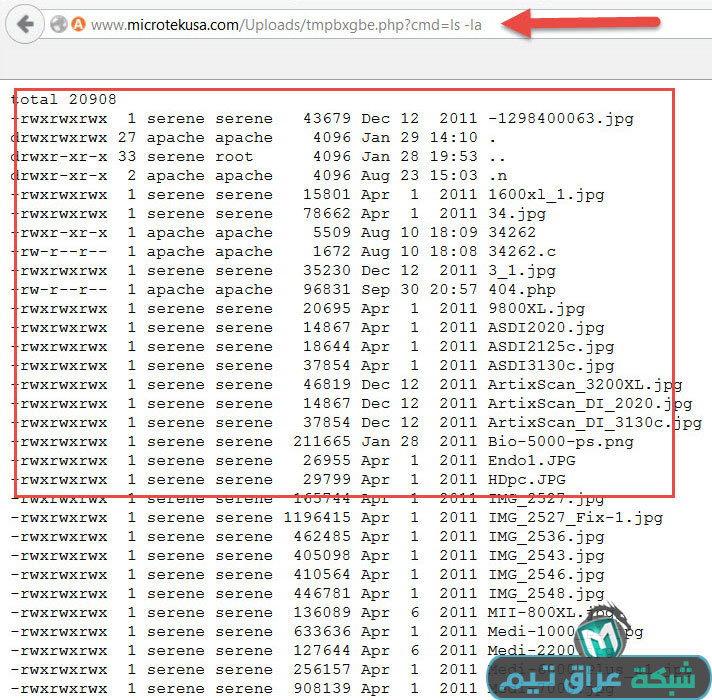Select file name 'ASDI2125c.jpg'

click(551, 347)
